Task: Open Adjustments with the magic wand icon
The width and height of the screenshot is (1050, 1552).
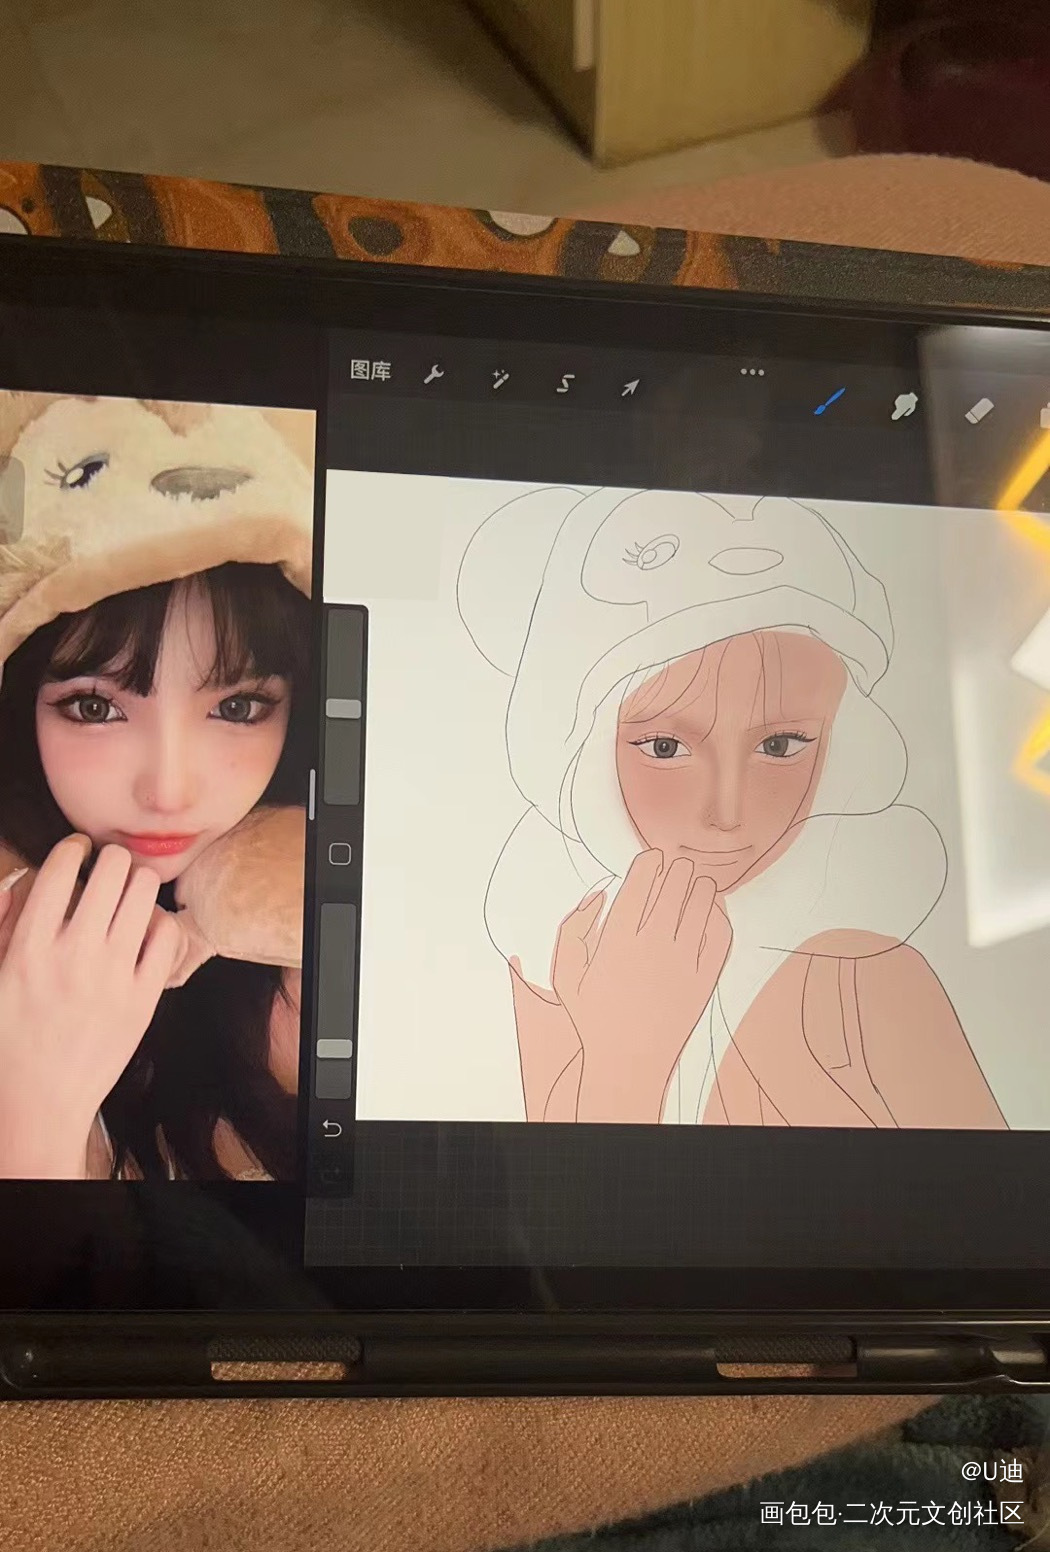Action: pyautogui.click(x=499, y=379)
